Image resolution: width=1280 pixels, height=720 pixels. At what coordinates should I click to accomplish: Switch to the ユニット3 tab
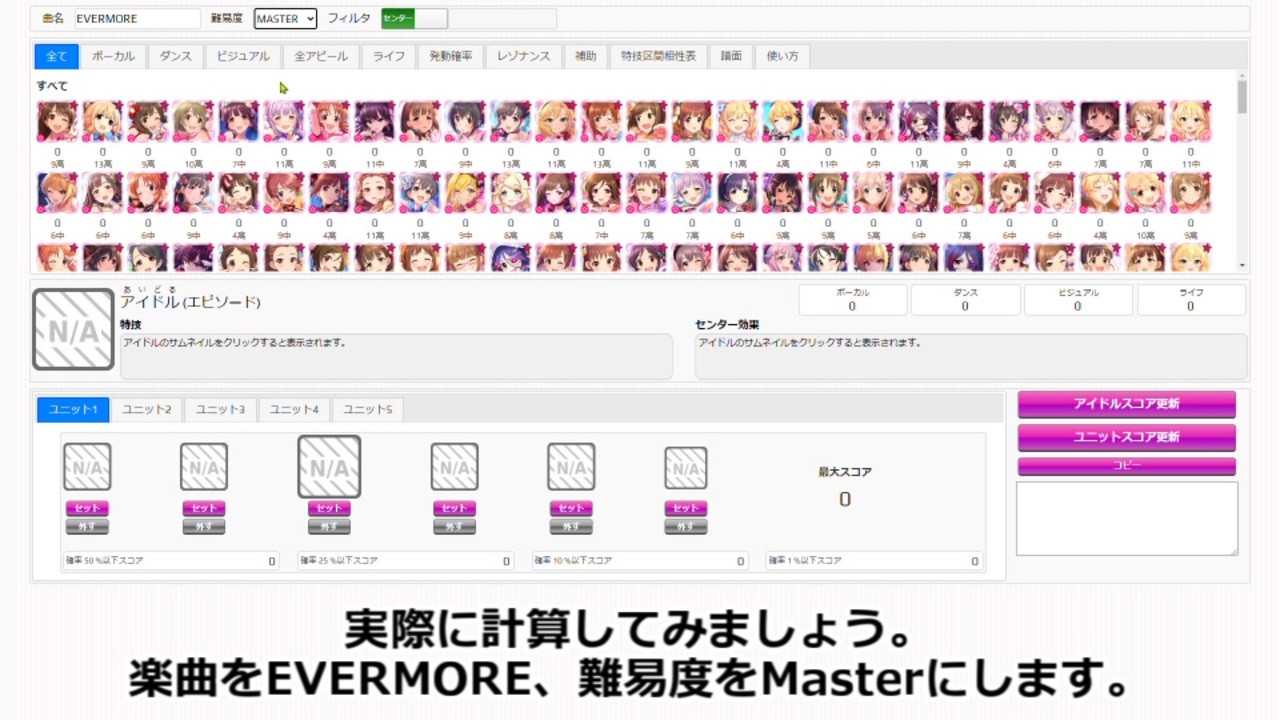[220, 409]
